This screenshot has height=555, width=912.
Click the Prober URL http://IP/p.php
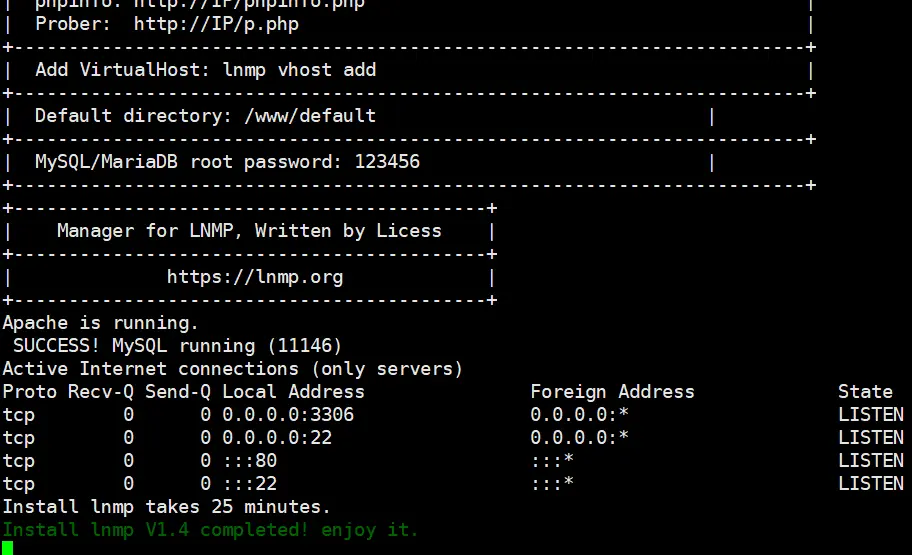(x=216, y=24)
